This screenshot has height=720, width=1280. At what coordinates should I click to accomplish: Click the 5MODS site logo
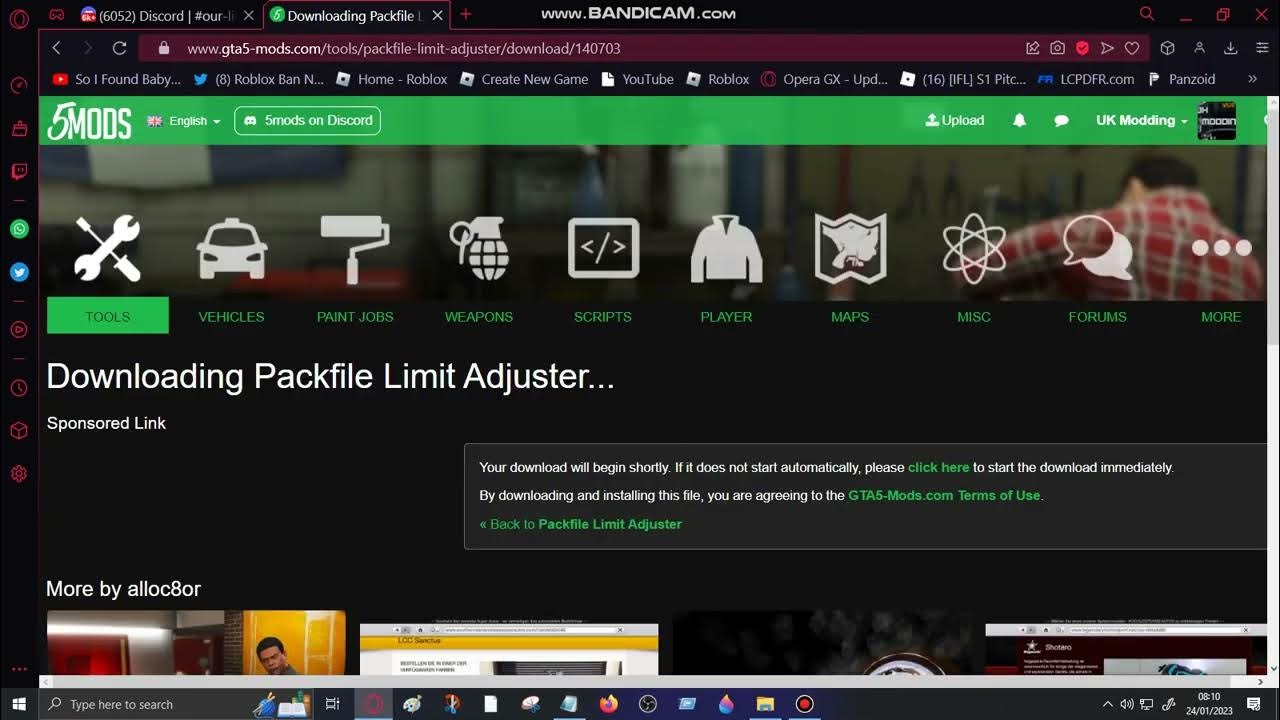(89, 121)
